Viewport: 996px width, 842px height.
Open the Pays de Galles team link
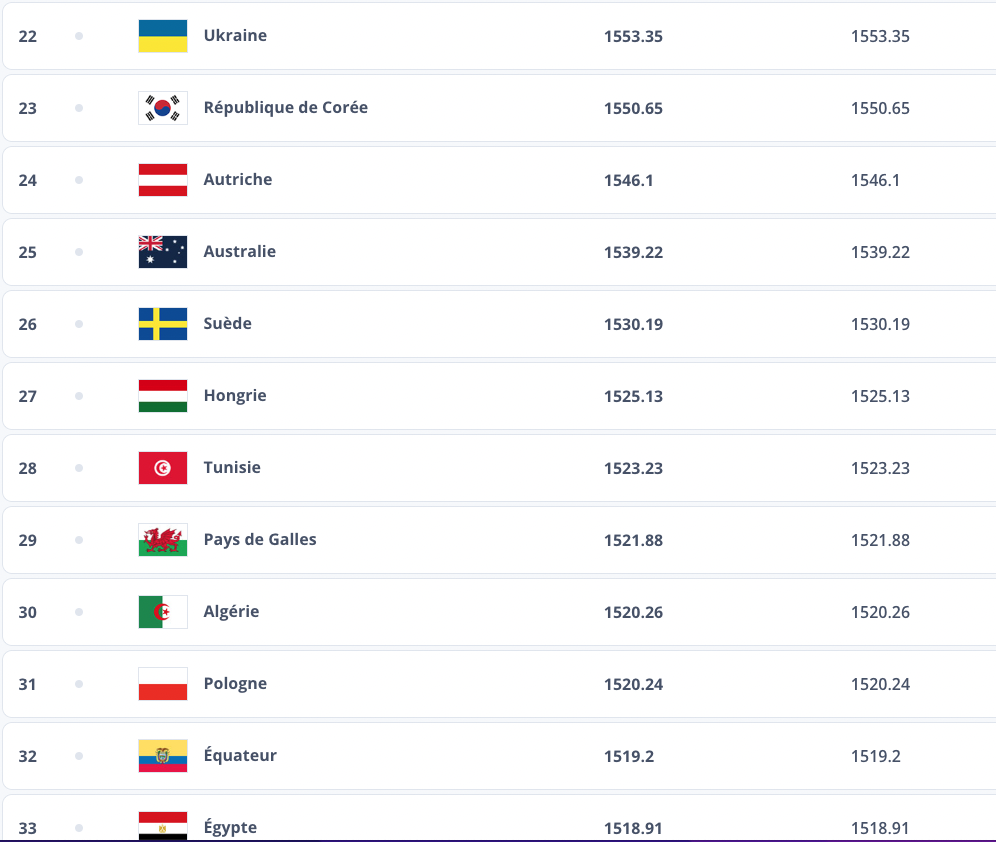click(x=260, y=540)
